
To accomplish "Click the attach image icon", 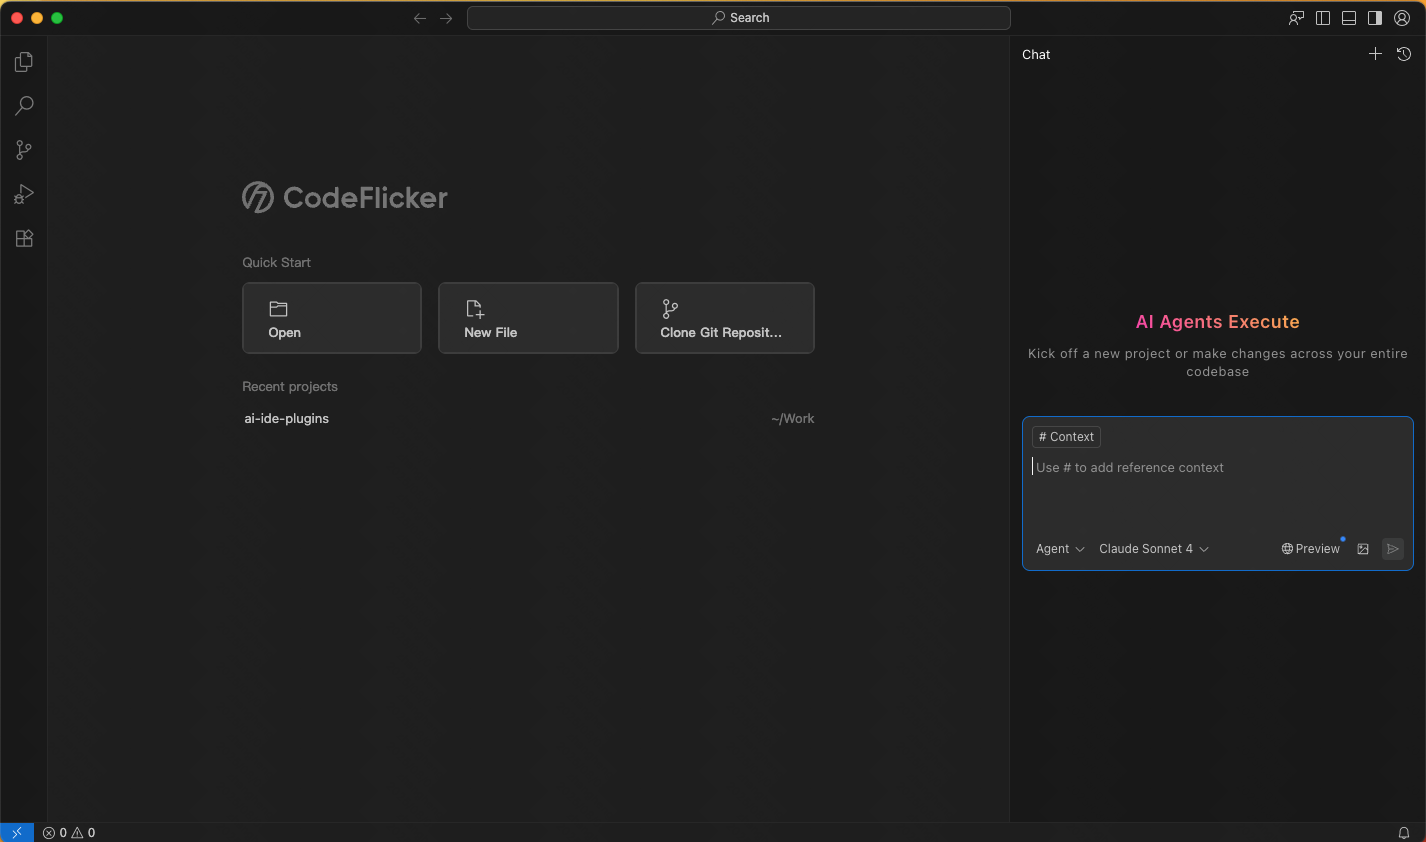I will click(x=1363, y=549).
